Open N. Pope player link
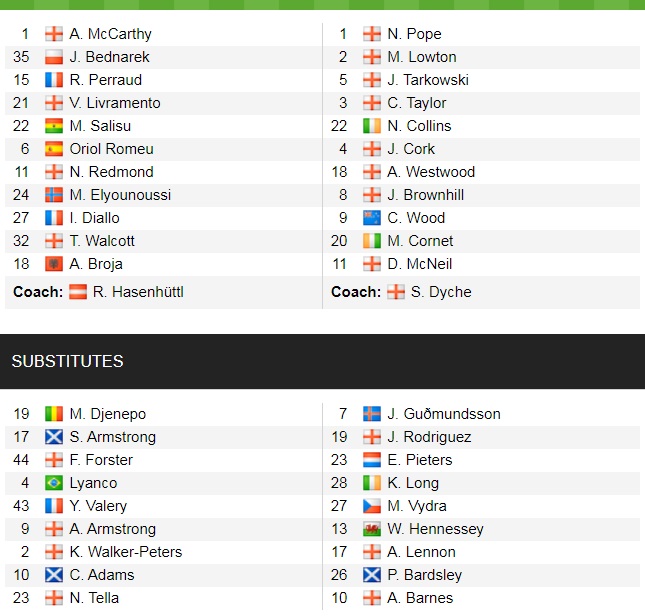 point(414,34)
